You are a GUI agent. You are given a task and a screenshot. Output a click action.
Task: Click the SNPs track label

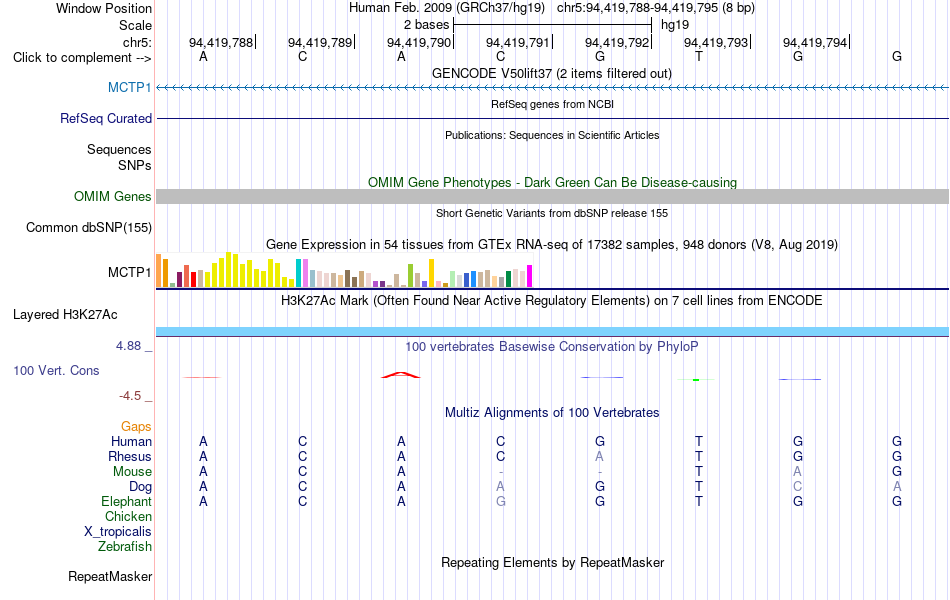[x=135, y=165]
